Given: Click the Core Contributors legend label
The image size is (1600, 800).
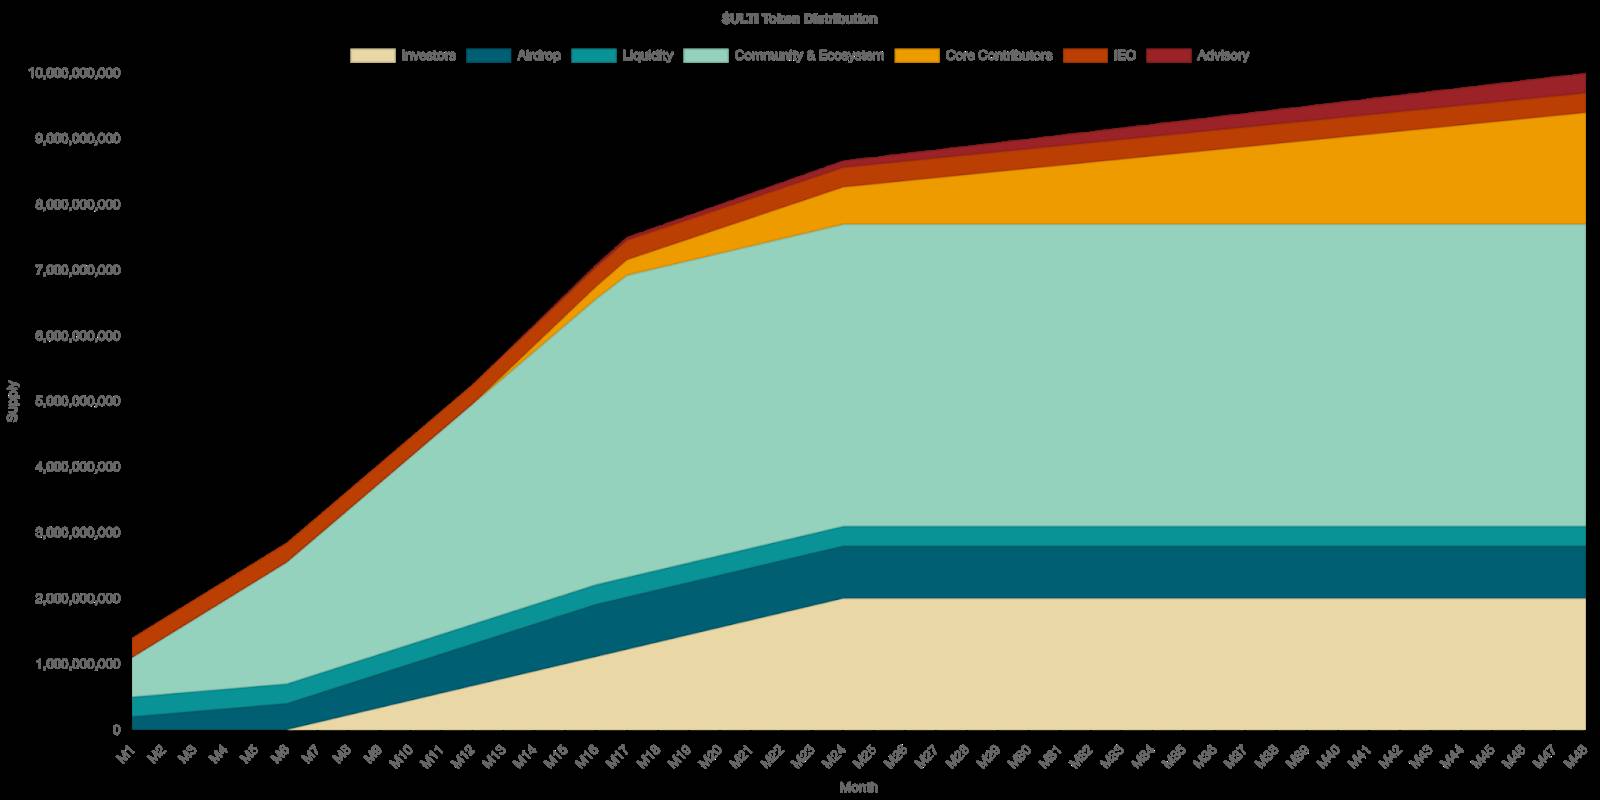Looking at the screenshot, I should pos(999,56).
